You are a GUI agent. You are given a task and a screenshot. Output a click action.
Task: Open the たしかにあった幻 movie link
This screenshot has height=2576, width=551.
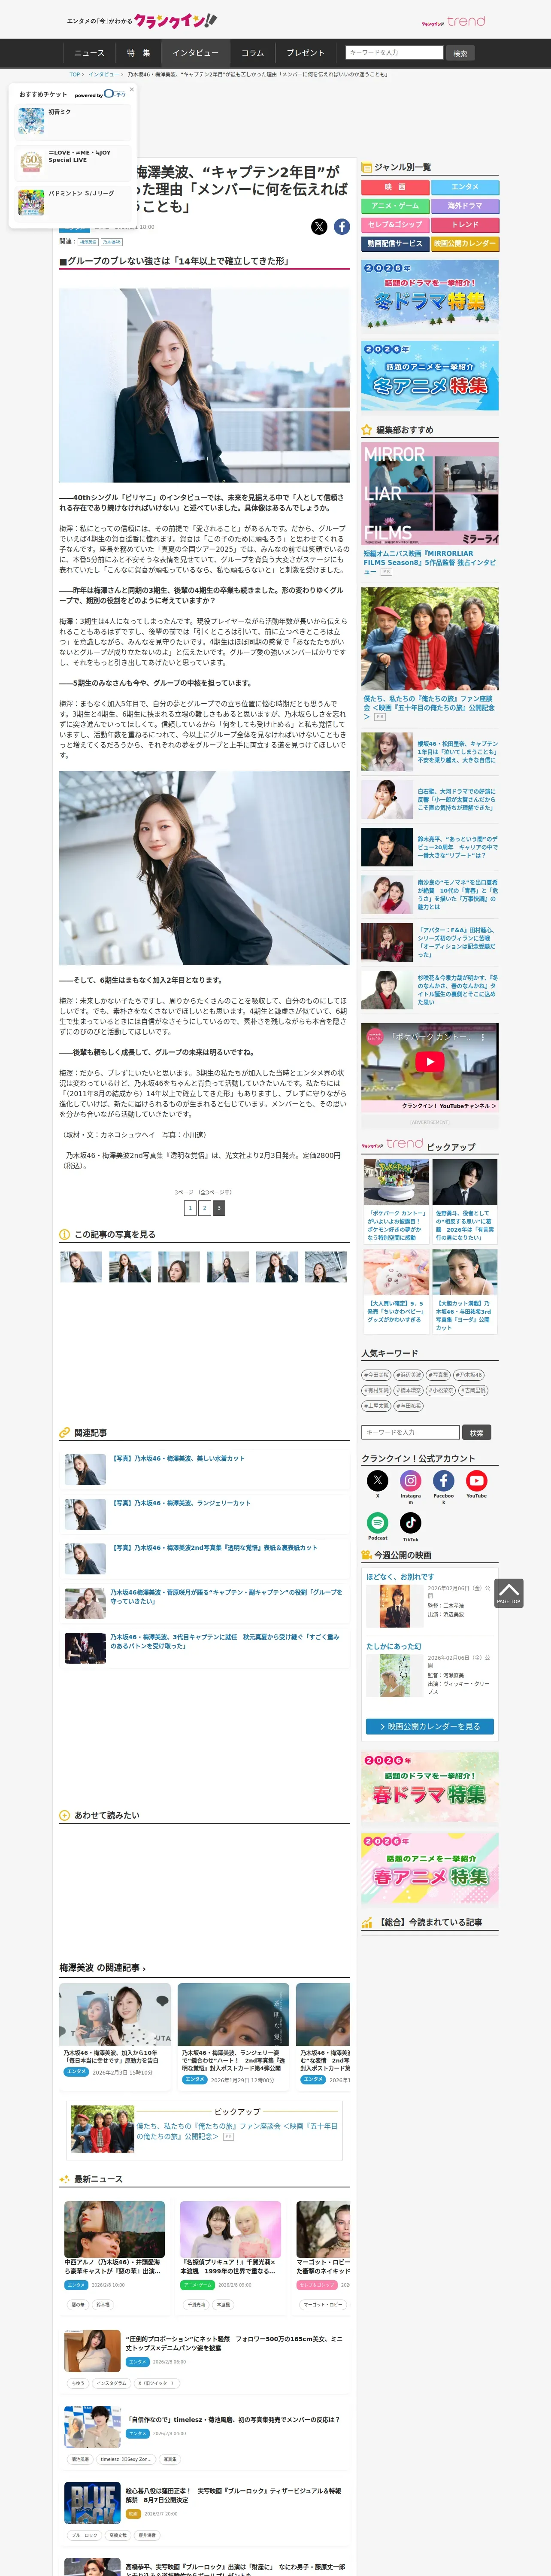coord(394,1646)
